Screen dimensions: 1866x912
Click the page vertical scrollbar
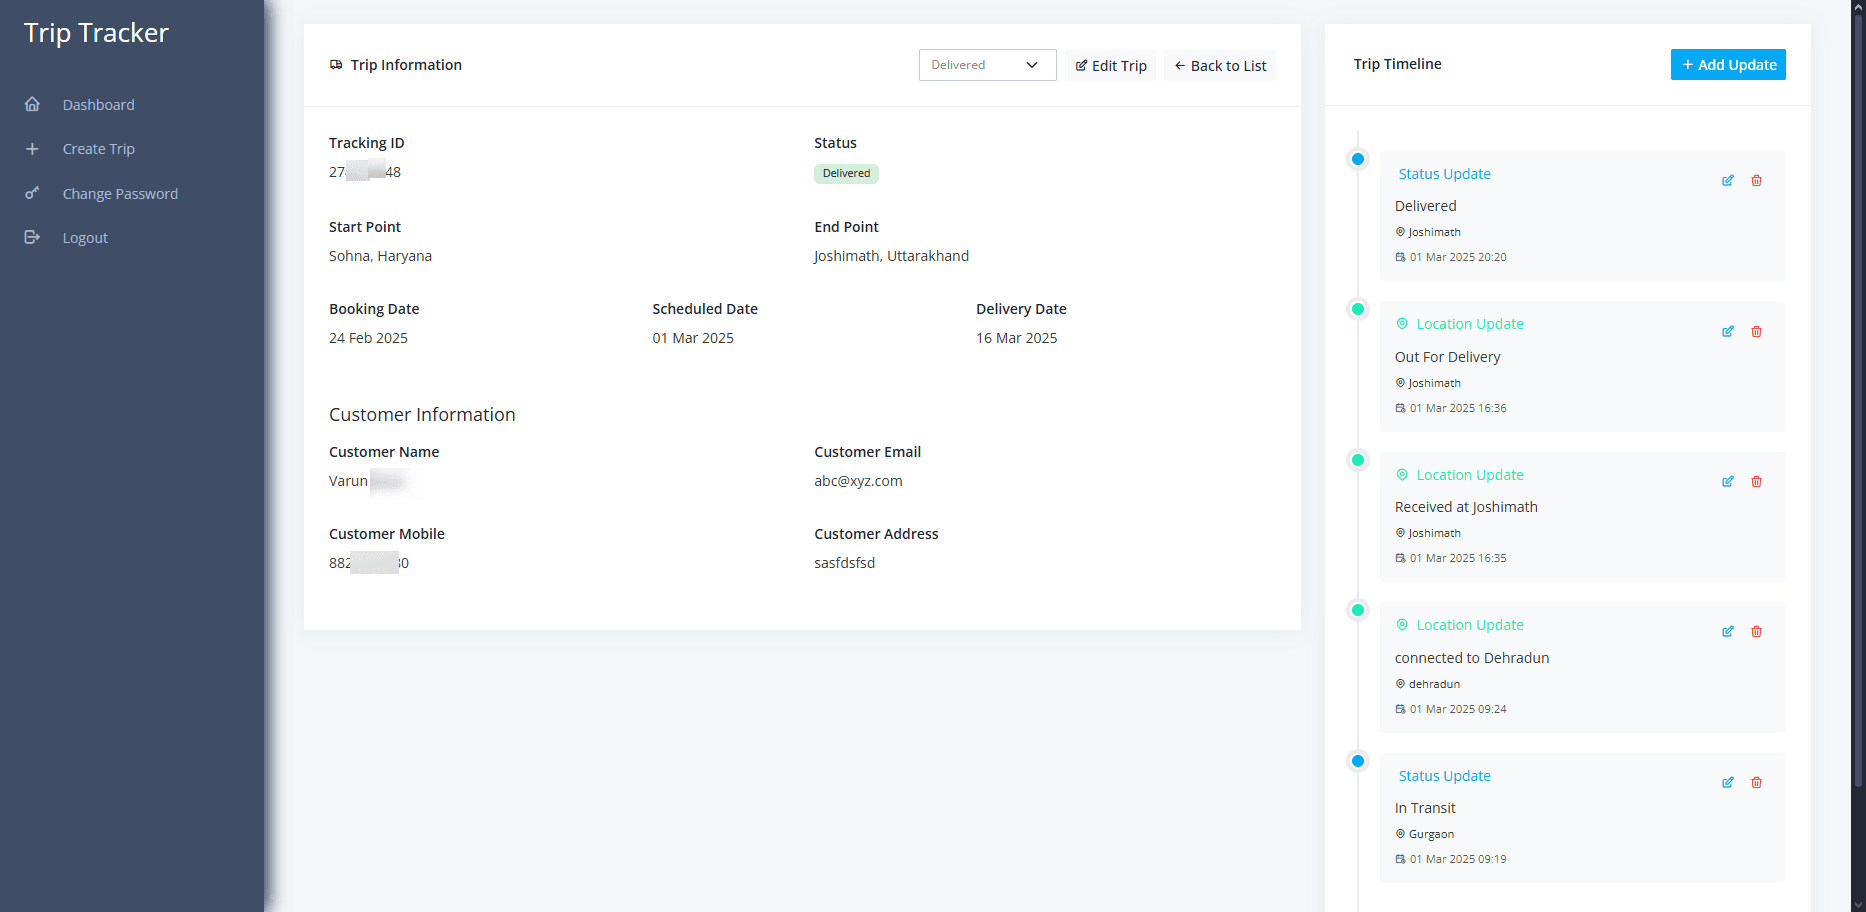(1858, 400)
